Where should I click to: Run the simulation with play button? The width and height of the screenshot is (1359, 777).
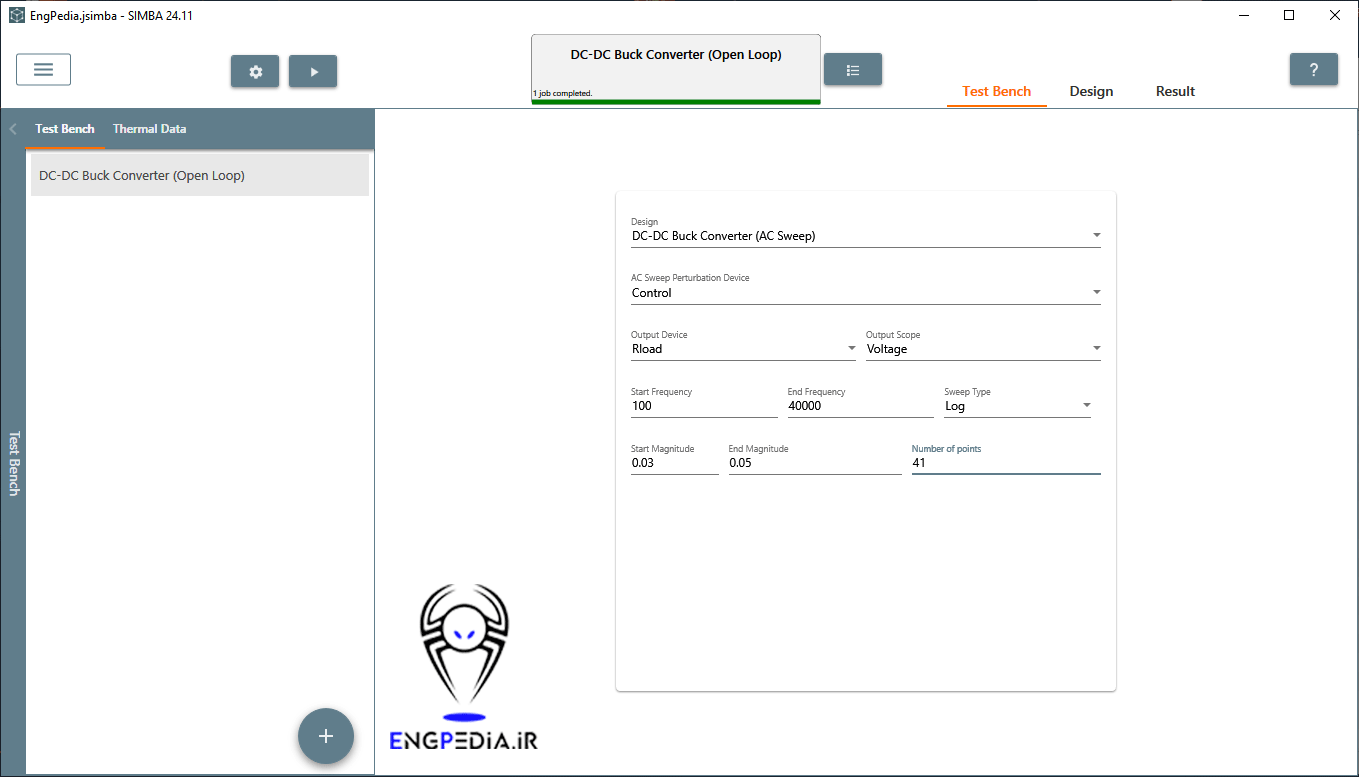tap(313, 72)
